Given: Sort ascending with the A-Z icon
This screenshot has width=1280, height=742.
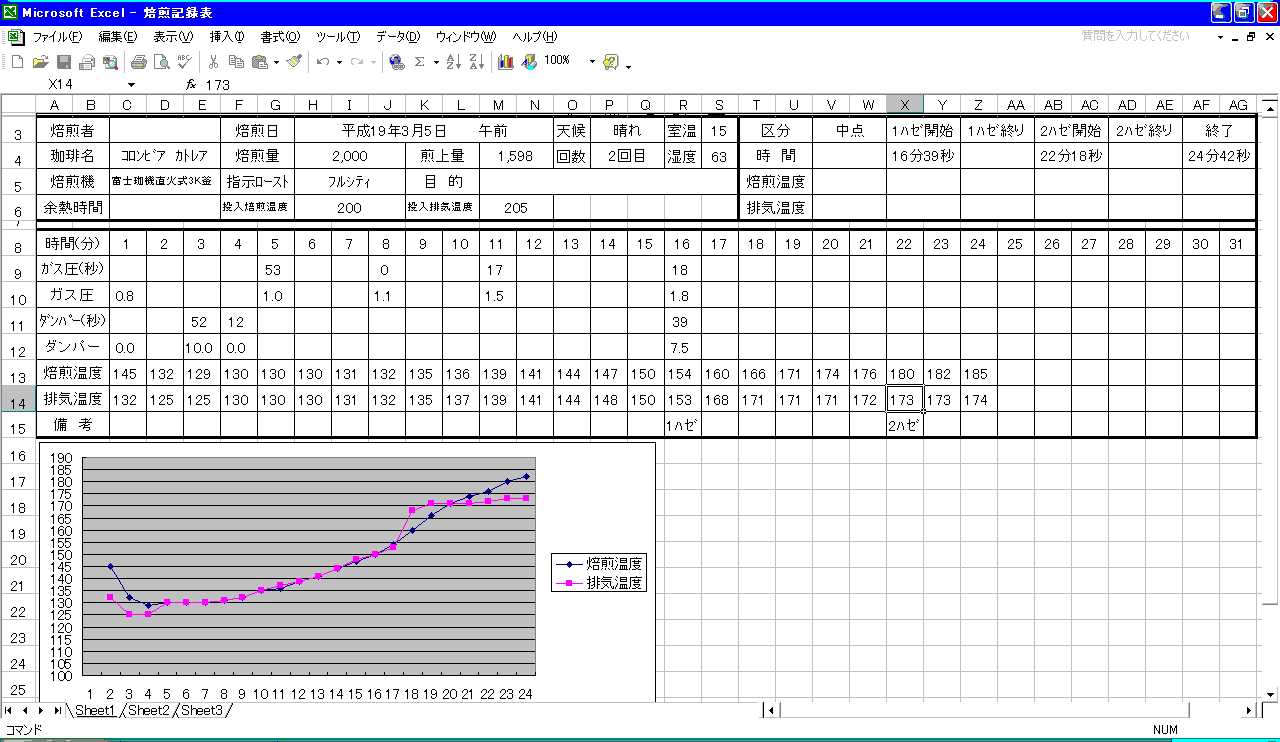Looking at the screenshot, I should (453, 62).
